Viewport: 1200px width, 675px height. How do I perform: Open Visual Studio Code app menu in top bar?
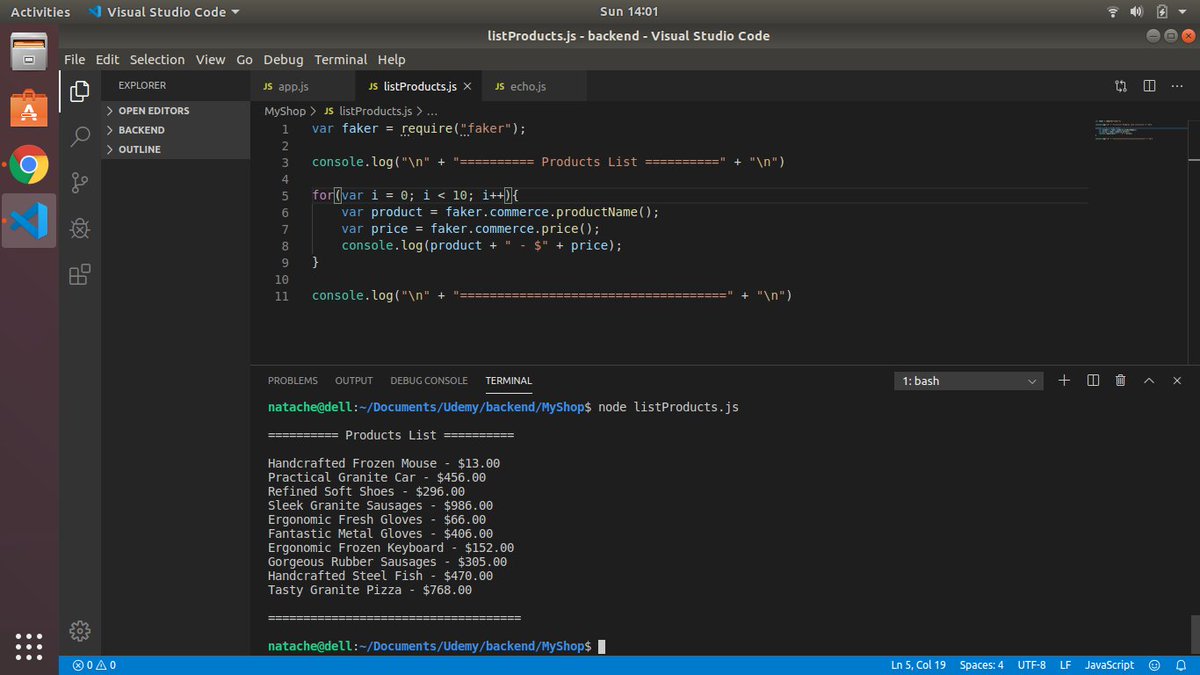point(164,12)
